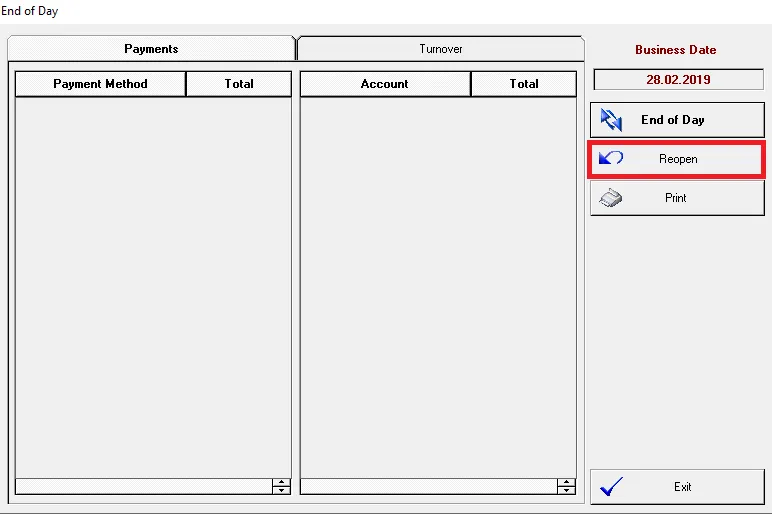Screen dimensions: 772x514
Task: Click down arrow of Account list stepper
Action: pyautogui.click(x=566, y=490)
